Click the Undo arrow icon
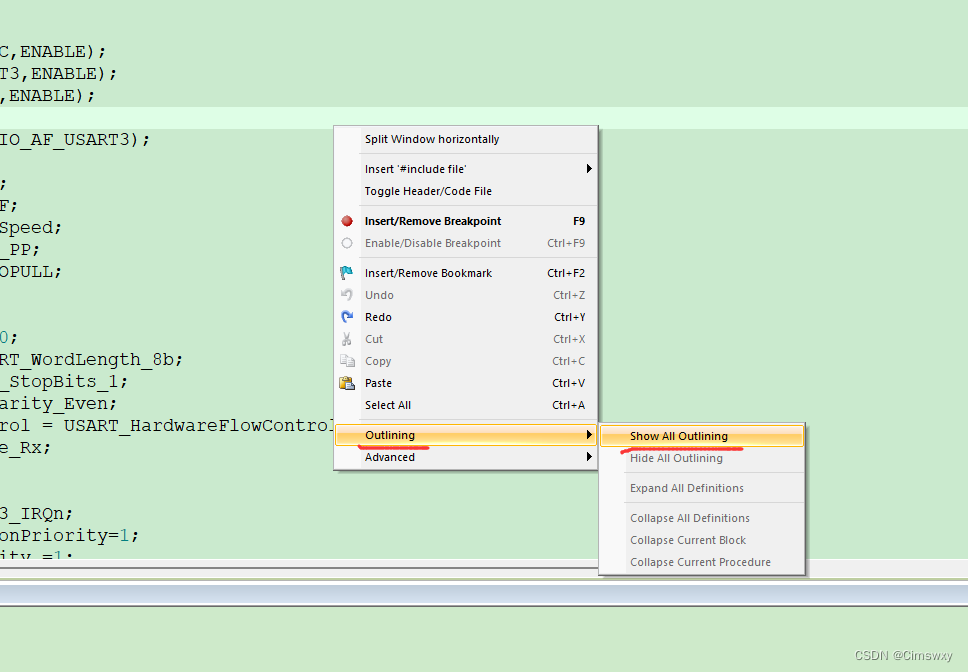968x672 pixels. (x=347, y=295)
